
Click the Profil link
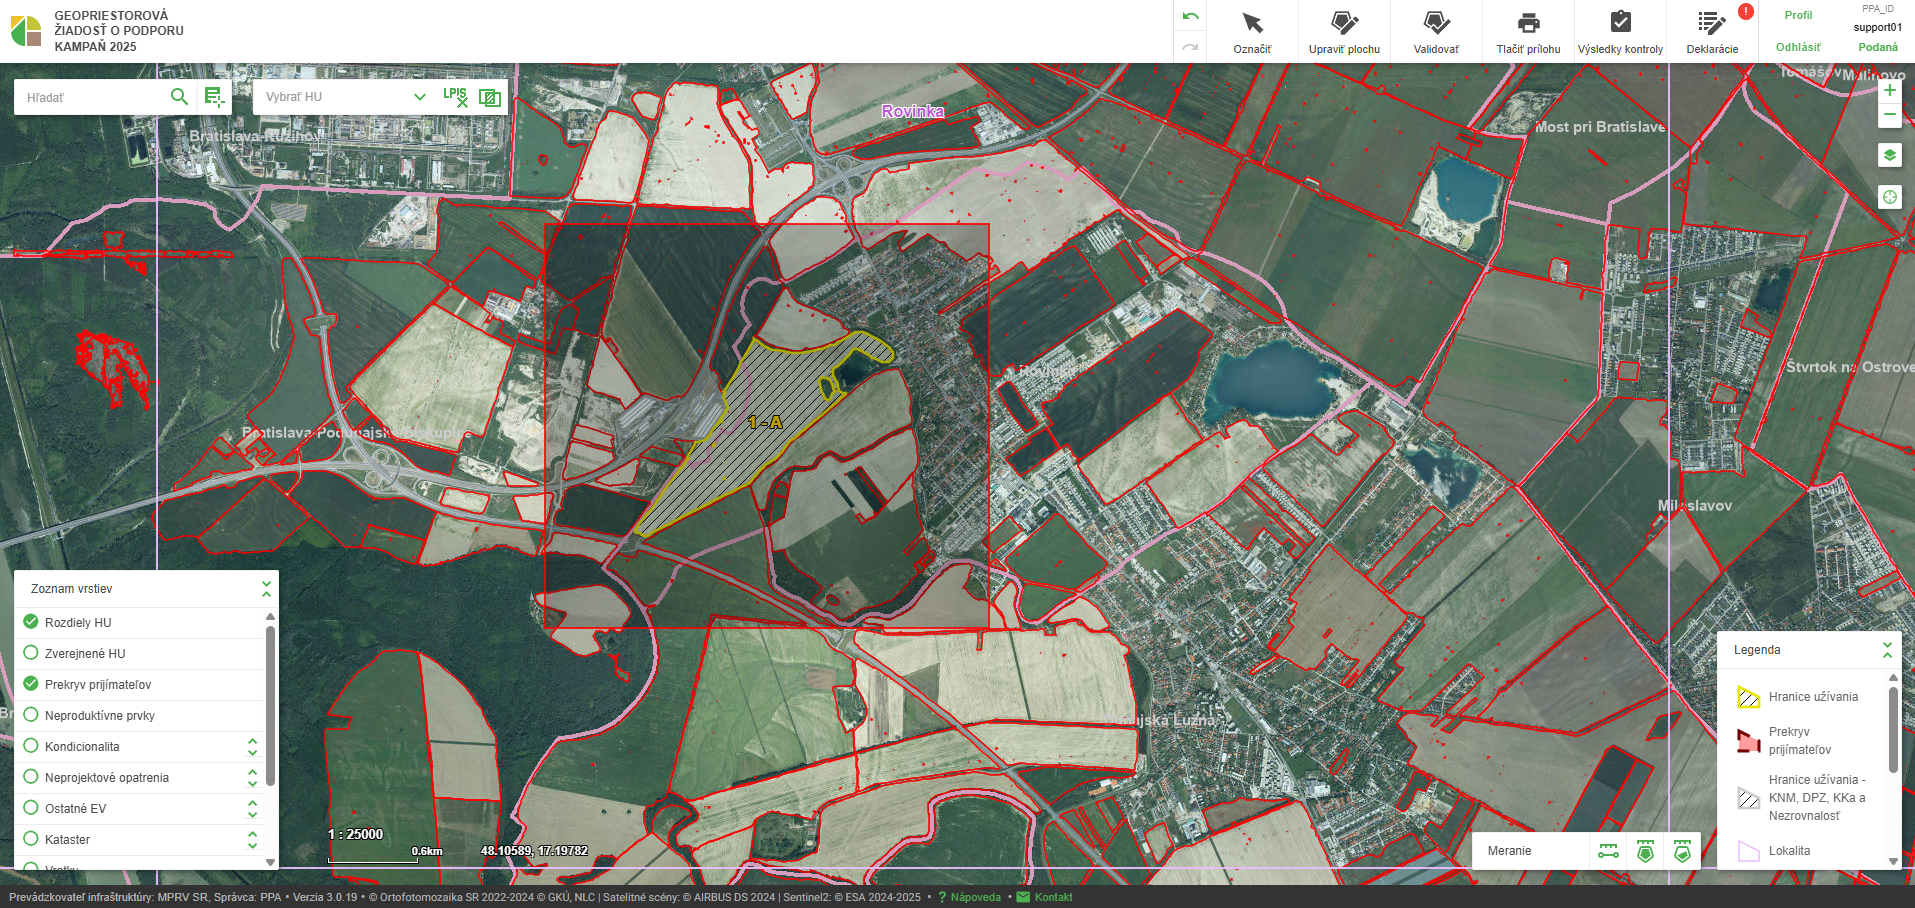pyautogui.click(x=1798, y=15)
